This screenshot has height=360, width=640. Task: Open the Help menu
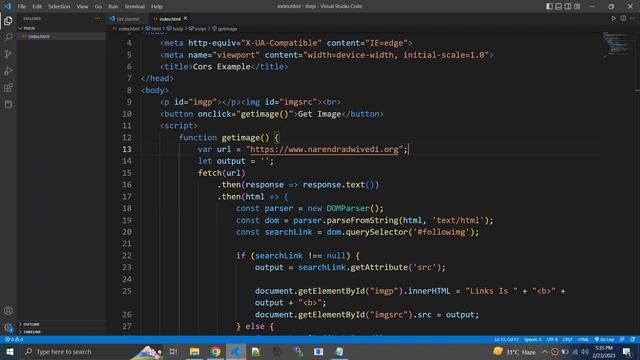pyautogui.click(x=157, y=7)
